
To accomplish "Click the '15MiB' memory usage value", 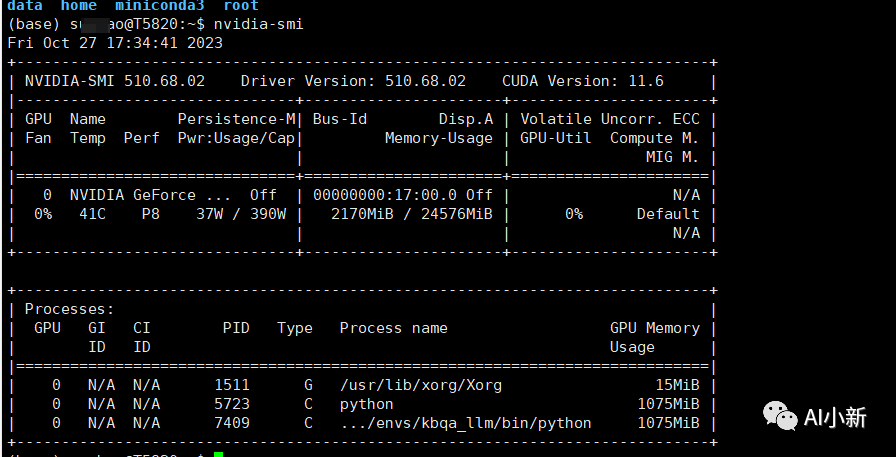I will [x=677, y=385].
